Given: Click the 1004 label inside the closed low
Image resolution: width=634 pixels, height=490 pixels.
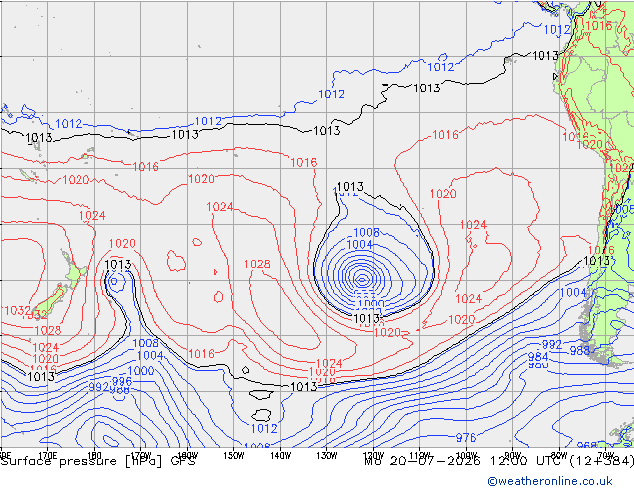Looking at the screenshot, I should pyautogui.click(x=359, y=244).
